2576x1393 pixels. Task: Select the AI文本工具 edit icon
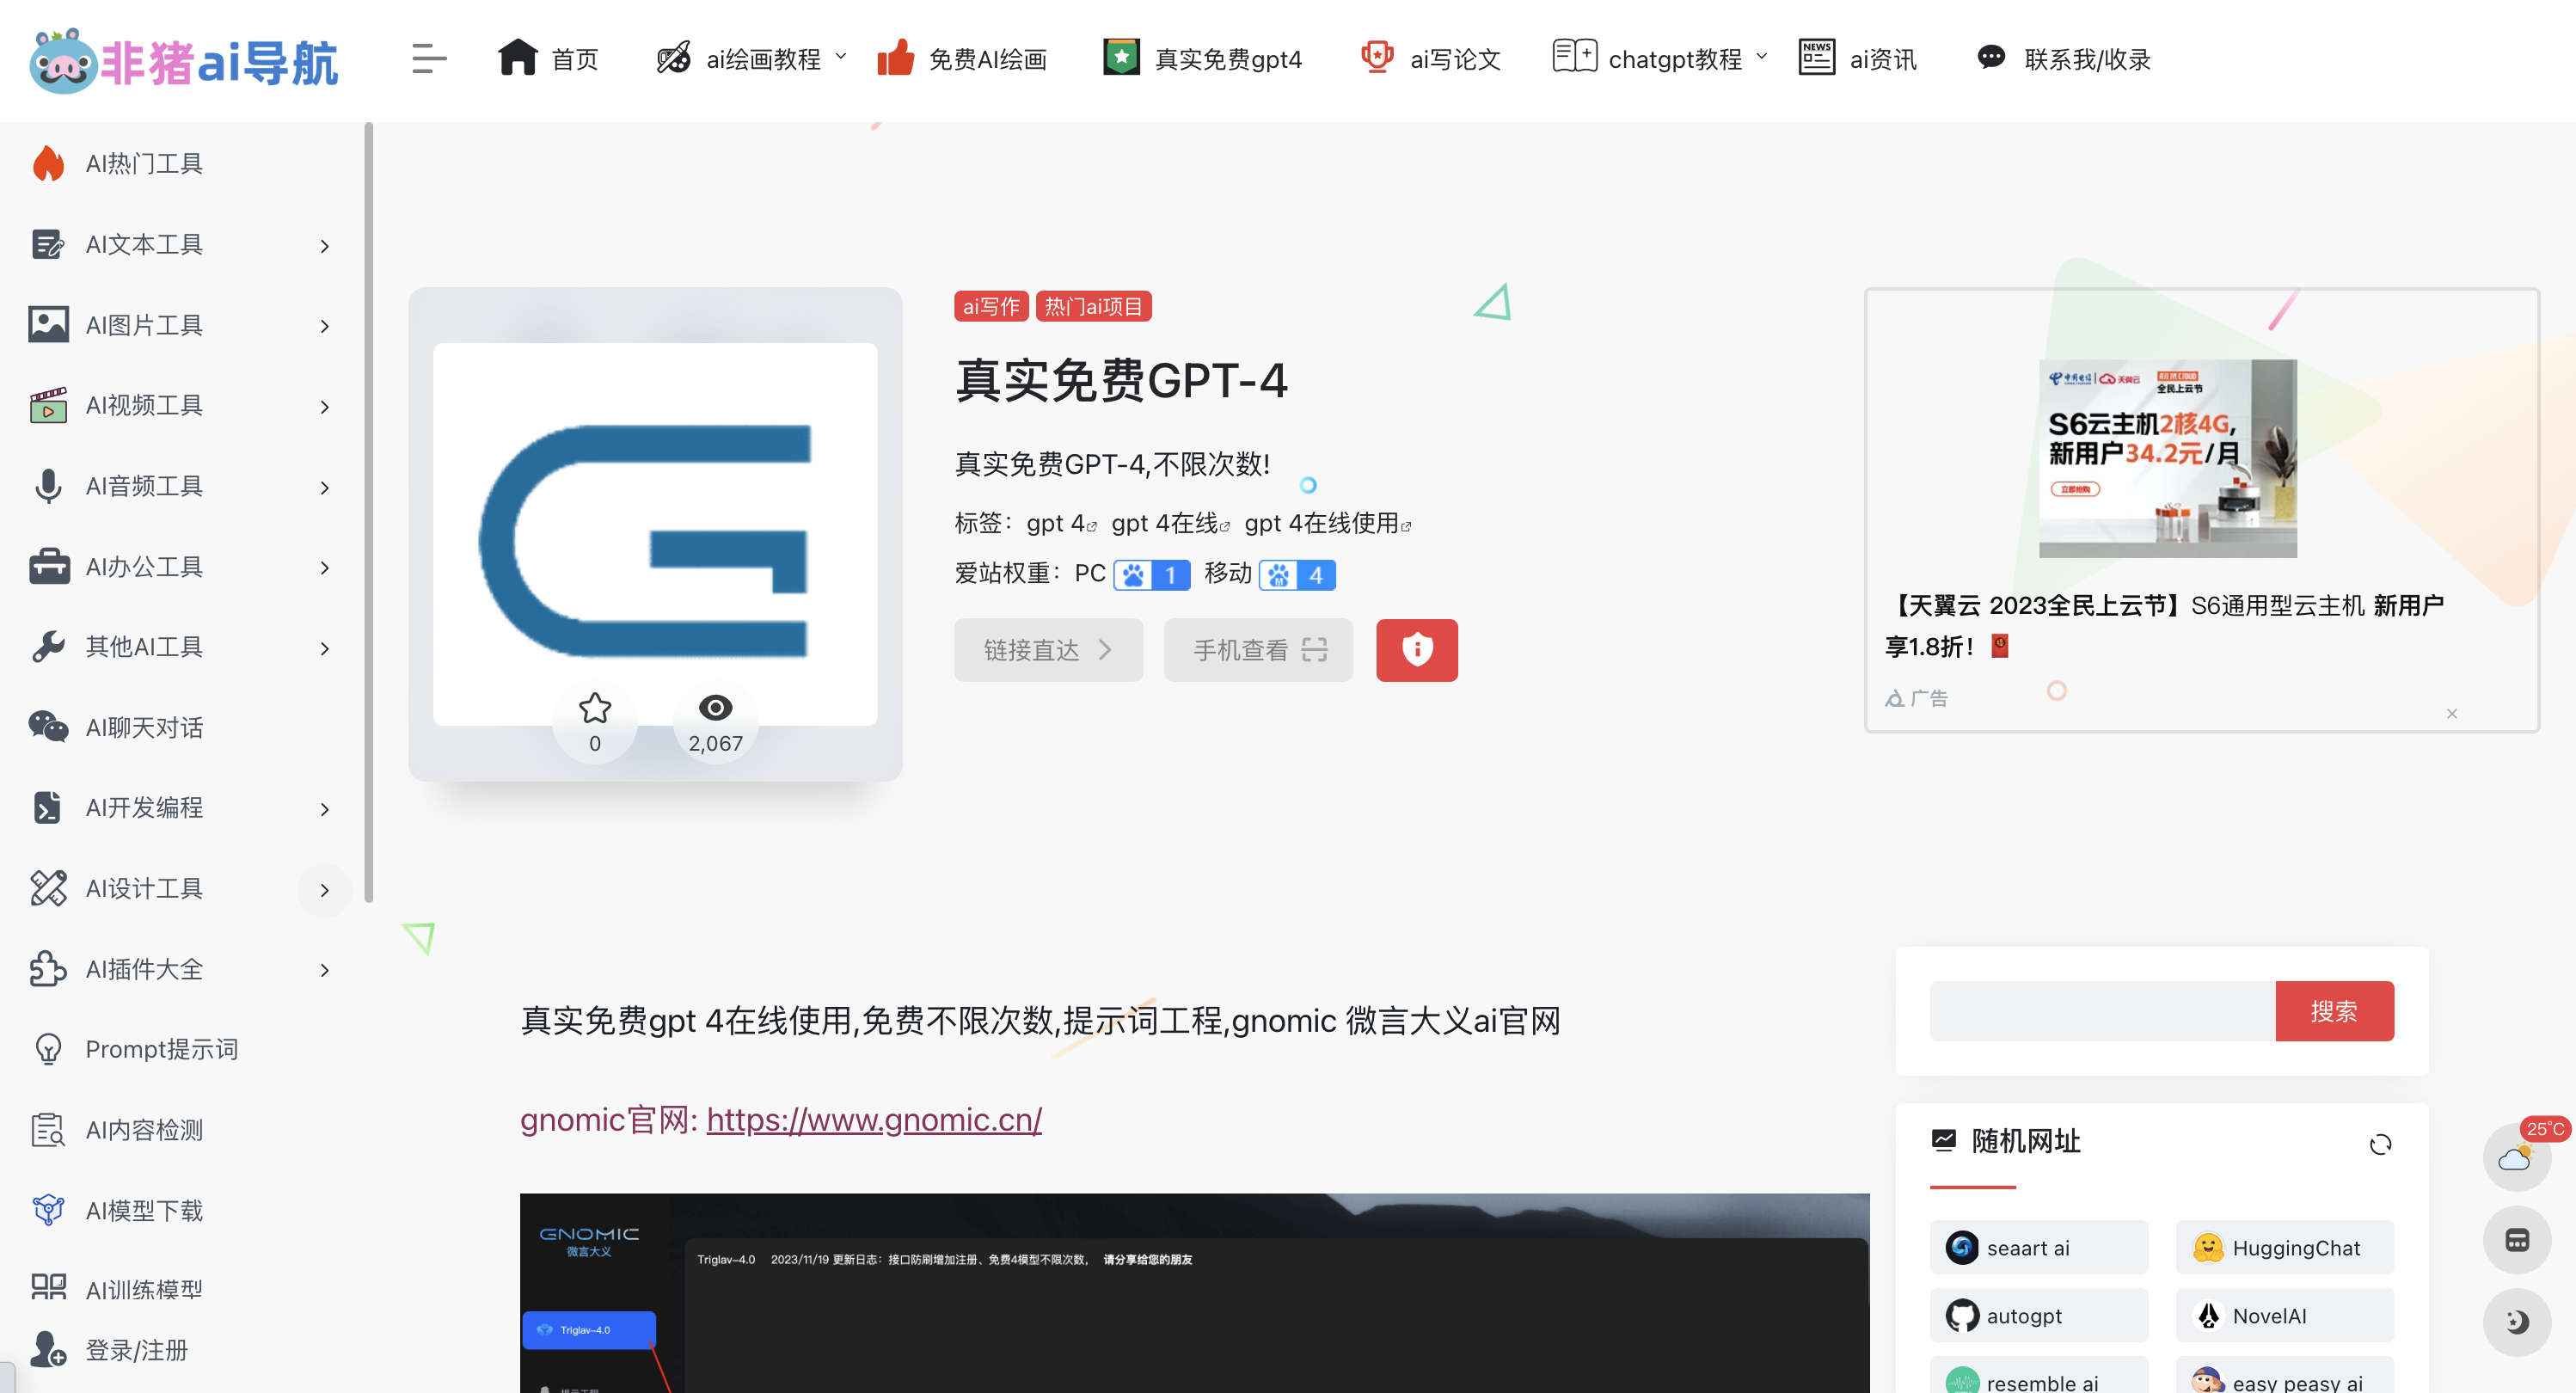coord(48,244)
